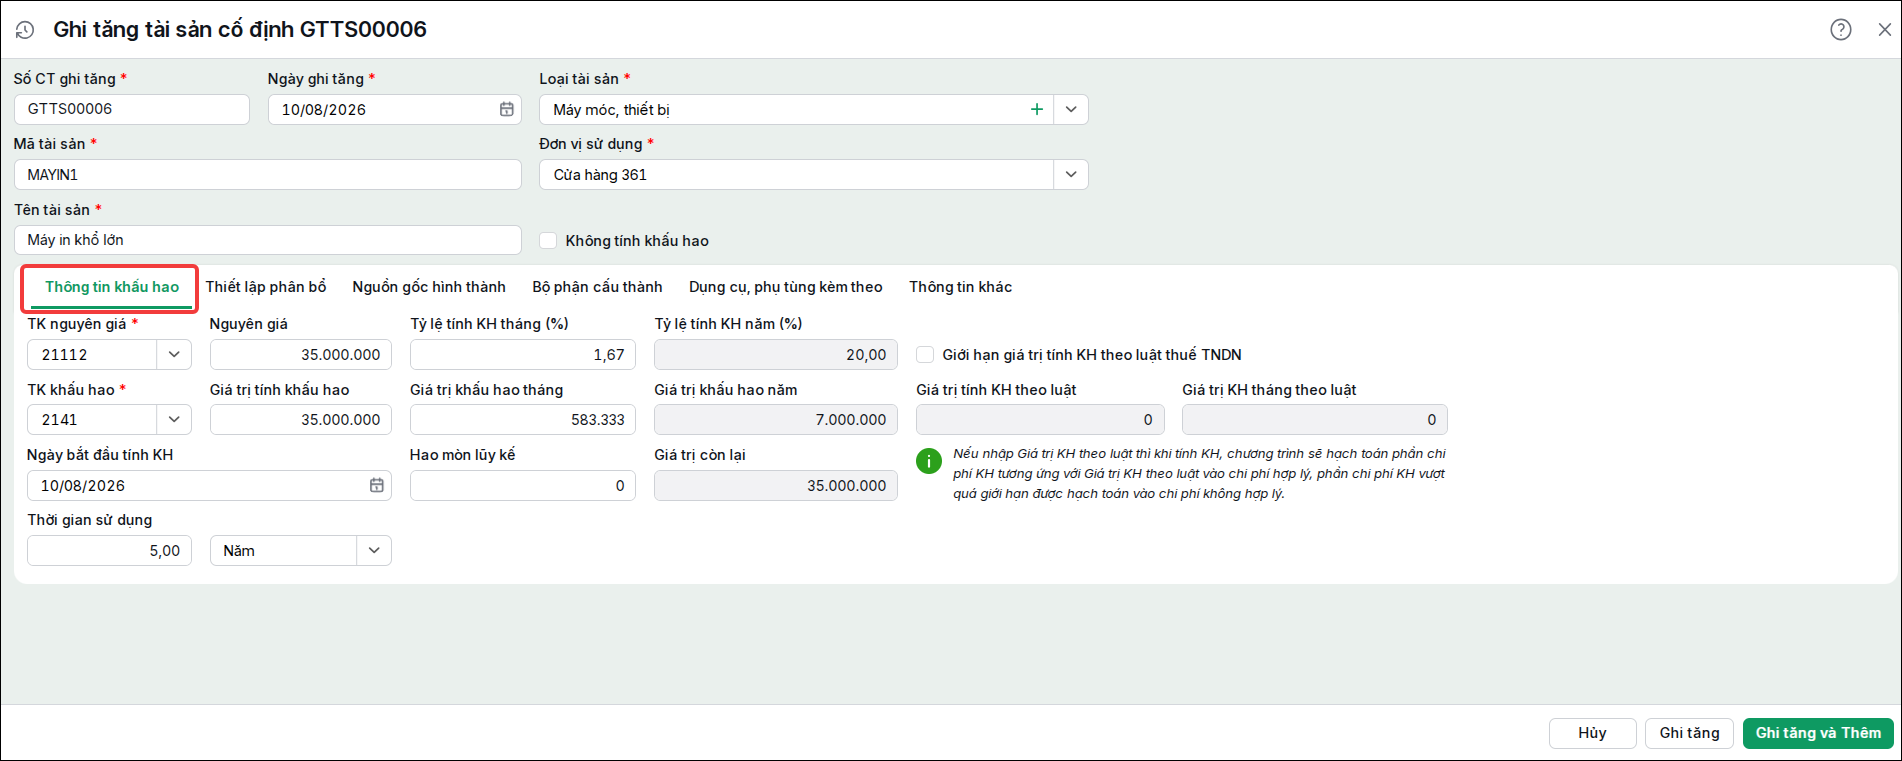This screenshot has width=1902, height=761.
Task: Close the asset dialog with X
Action: point(1885,30)
